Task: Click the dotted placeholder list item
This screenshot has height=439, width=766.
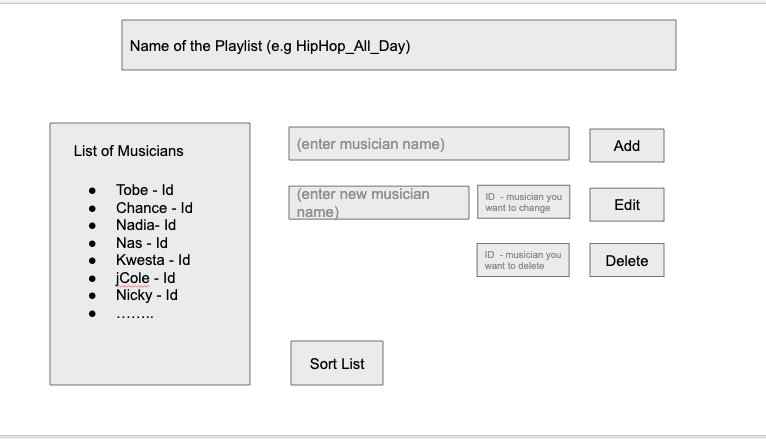Action: pyautogui.click(x=135, y=313)
